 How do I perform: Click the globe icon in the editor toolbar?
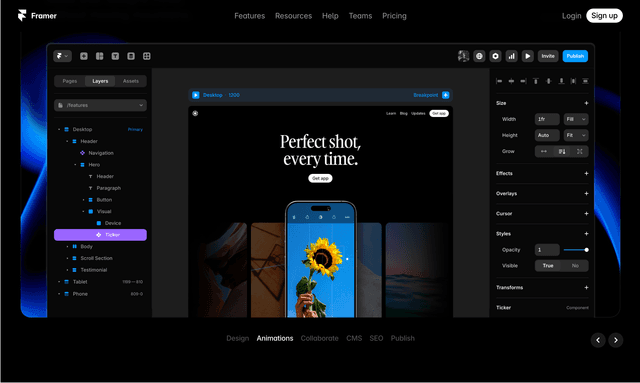click(479, 56)
